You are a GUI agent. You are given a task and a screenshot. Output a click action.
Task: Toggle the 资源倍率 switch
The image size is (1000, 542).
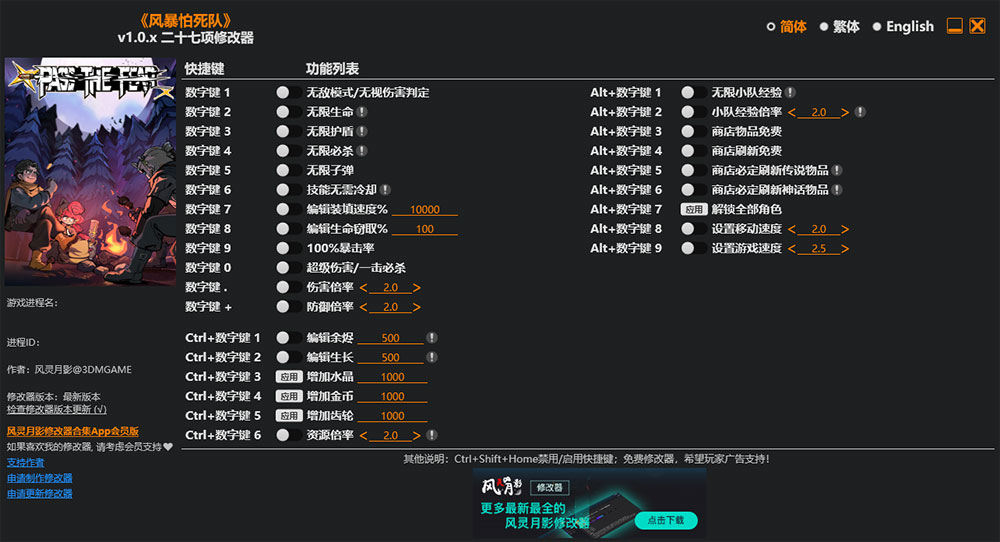288,435
